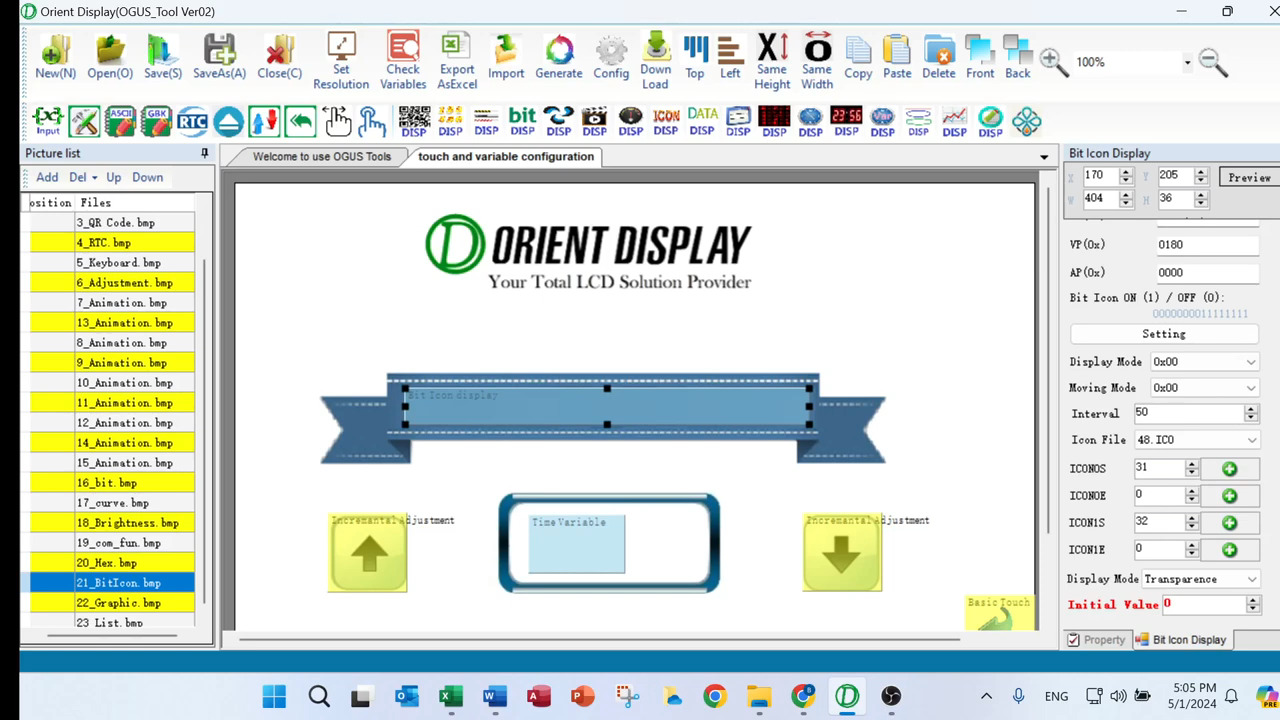Bring selection to Front
This screenshot has width=1280, height=720.
(x=980, y=57)
